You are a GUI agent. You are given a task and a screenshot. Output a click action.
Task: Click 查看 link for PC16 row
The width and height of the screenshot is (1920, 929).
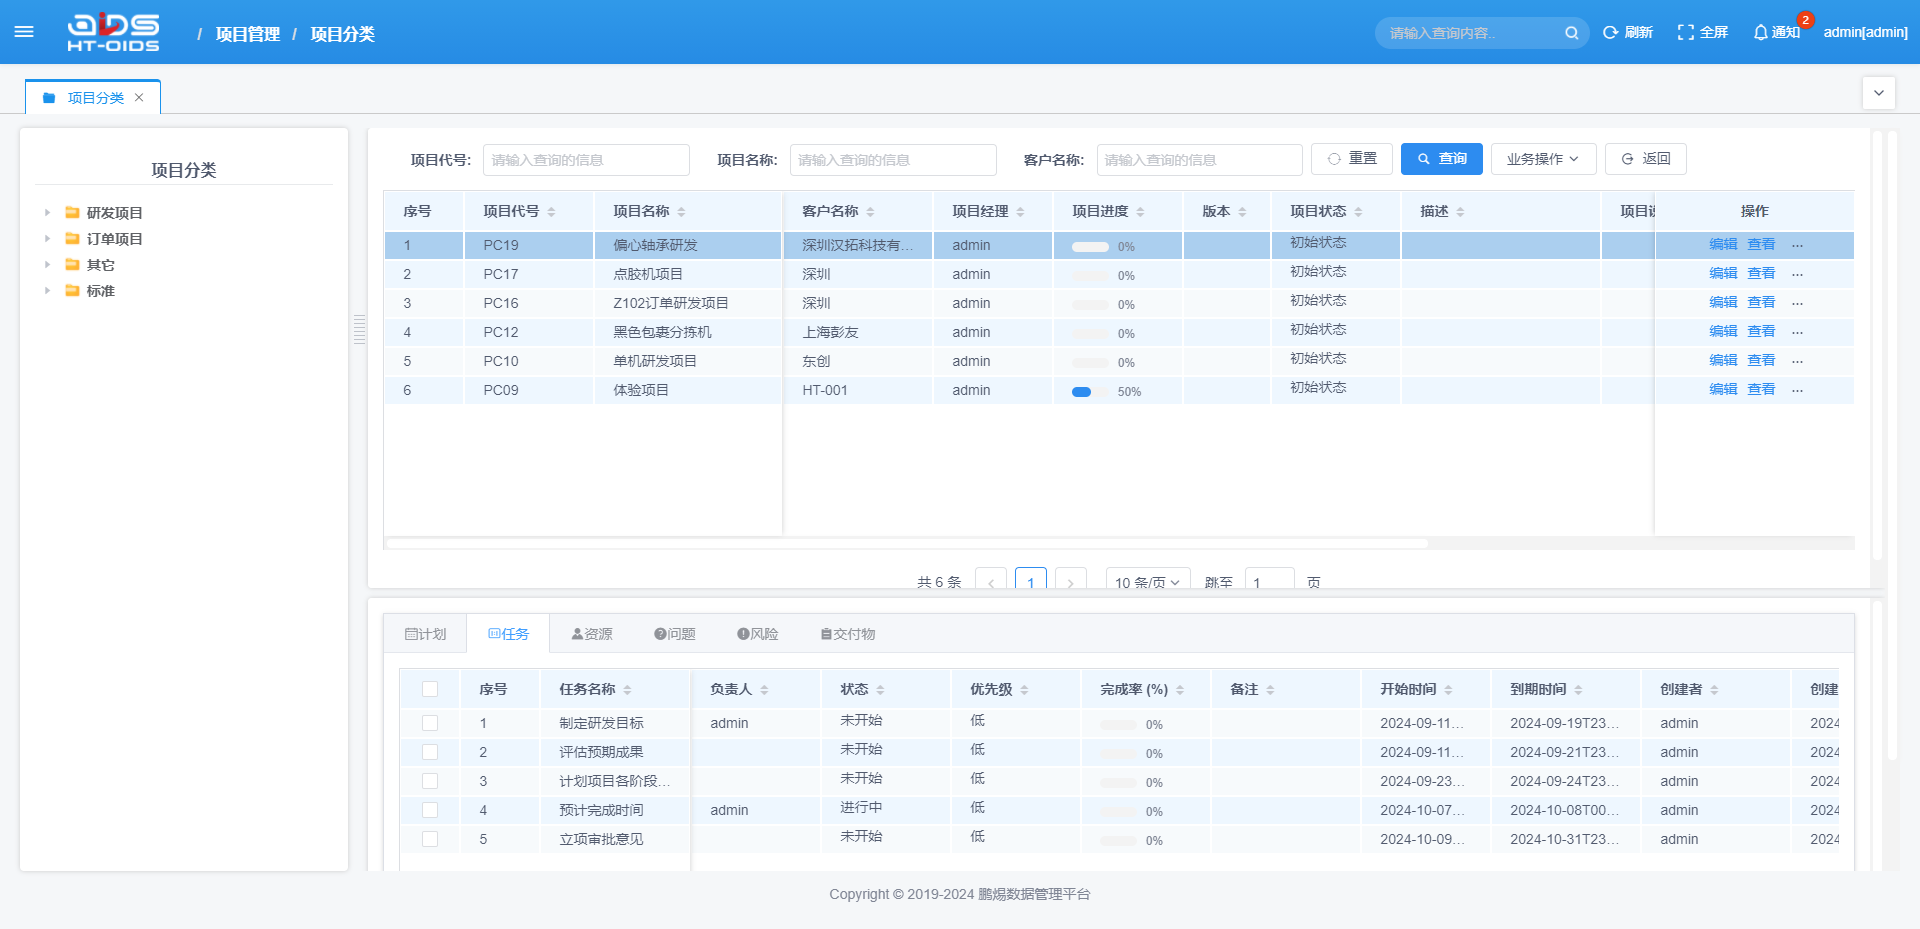pos(1761,302)
